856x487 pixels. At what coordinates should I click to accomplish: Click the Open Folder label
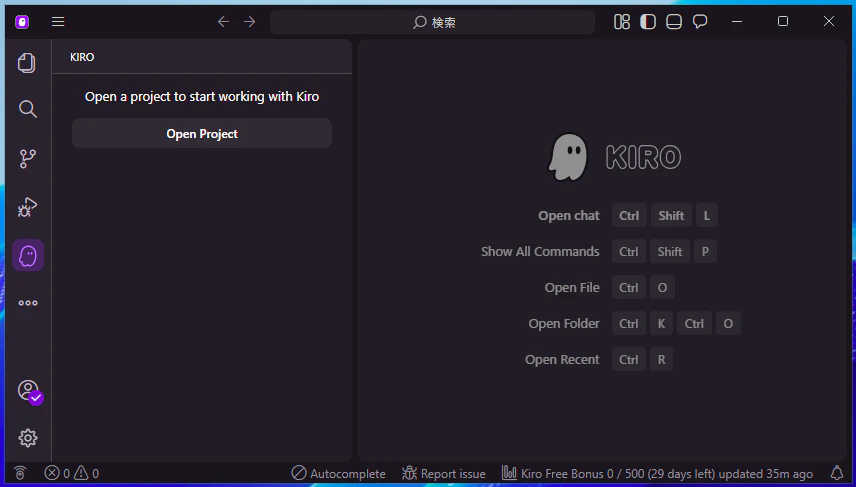click(564, 324)
